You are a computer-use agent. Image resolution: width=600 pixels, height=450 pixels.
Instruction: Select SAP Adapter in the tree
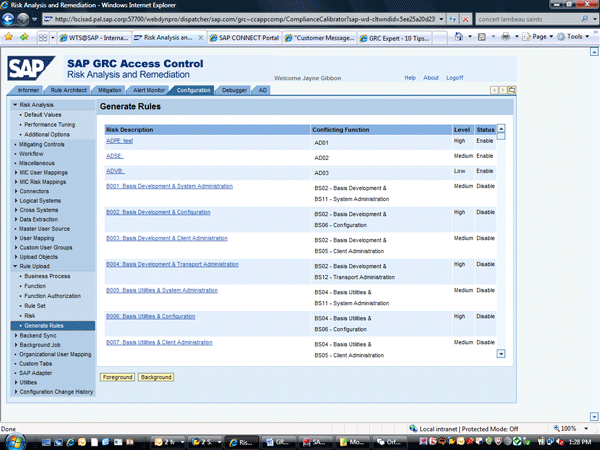click(x=35, y=373)
